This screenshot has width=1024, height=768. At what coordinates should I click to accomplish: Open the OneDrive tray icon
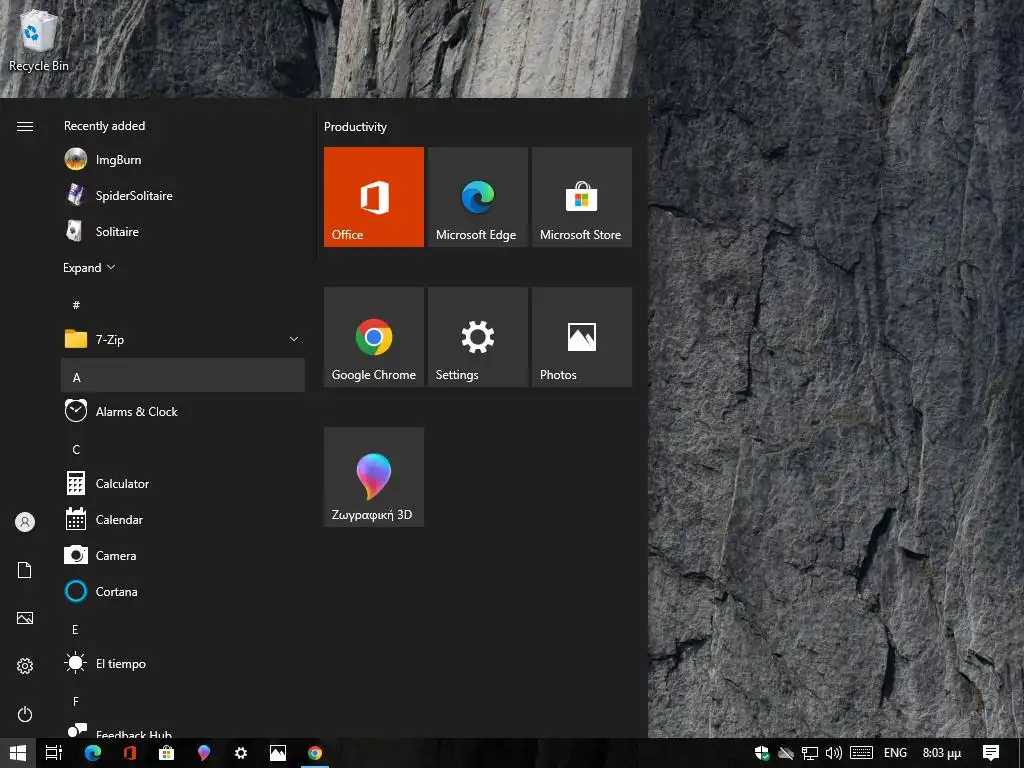[786, 753]
